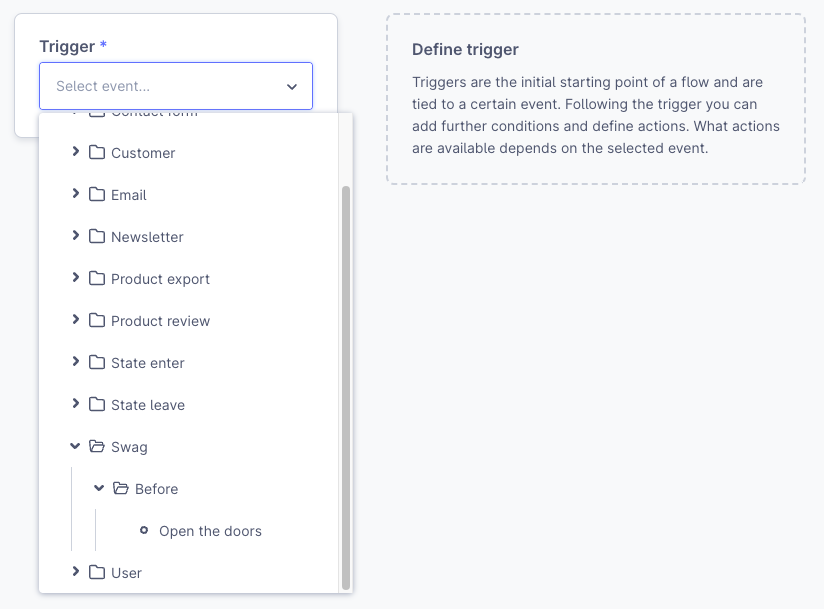Screen dimensions: 824x609
Task: Click the folder icon beside Email
Action: 97,195
